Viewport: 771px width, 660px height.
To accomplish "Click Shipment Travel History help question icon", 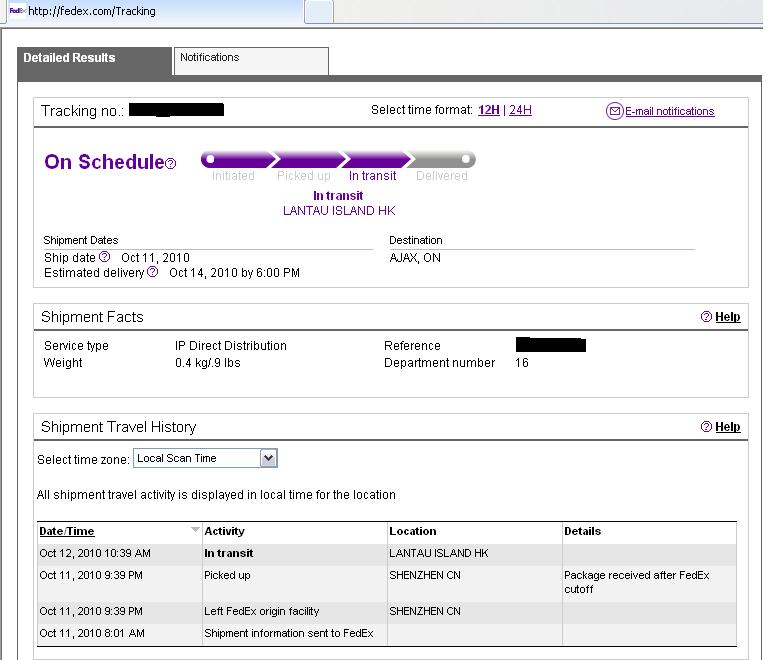I will 706,427.
